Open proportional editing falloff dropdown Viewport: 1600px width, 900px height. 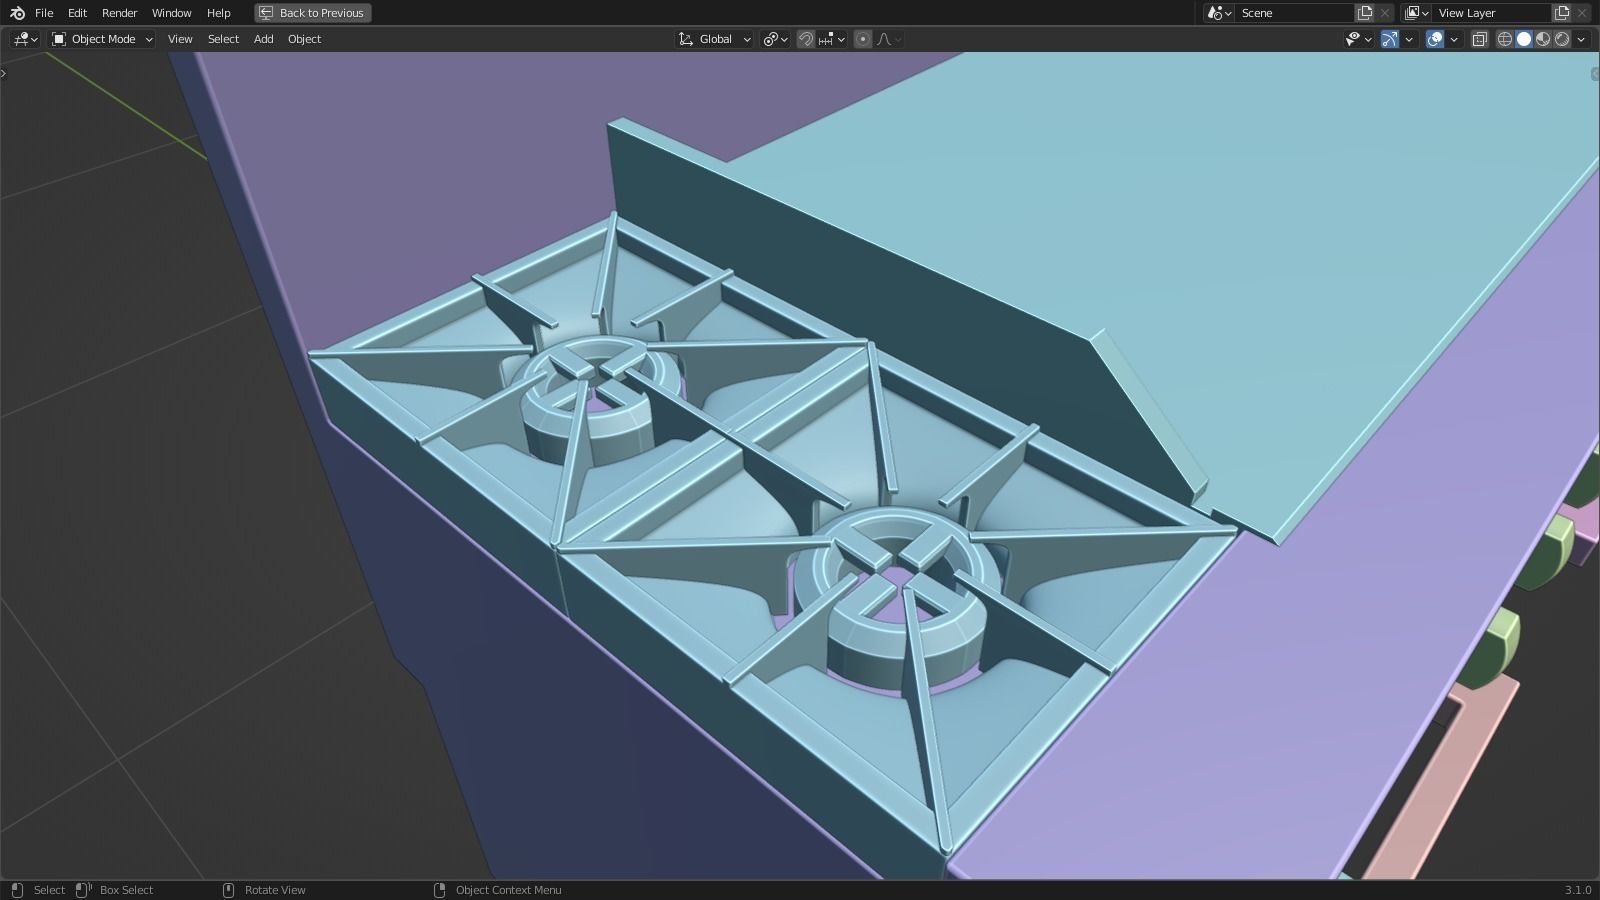(x=889, y=39)
